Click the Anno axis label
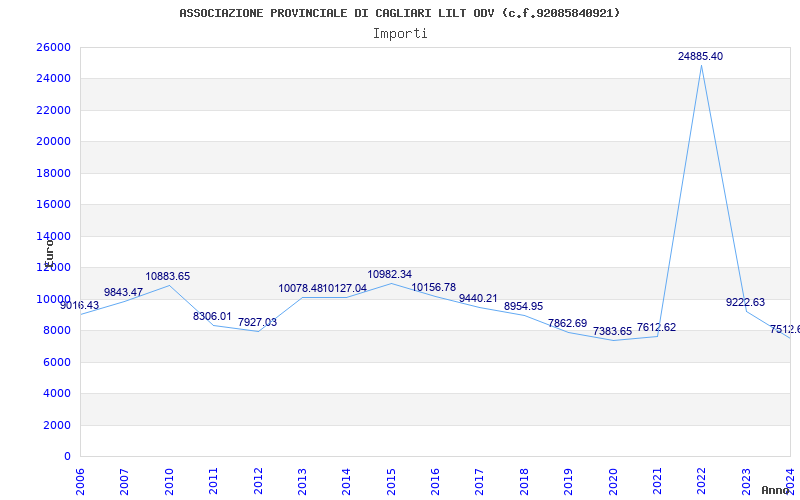 click(x=776, y=490)
